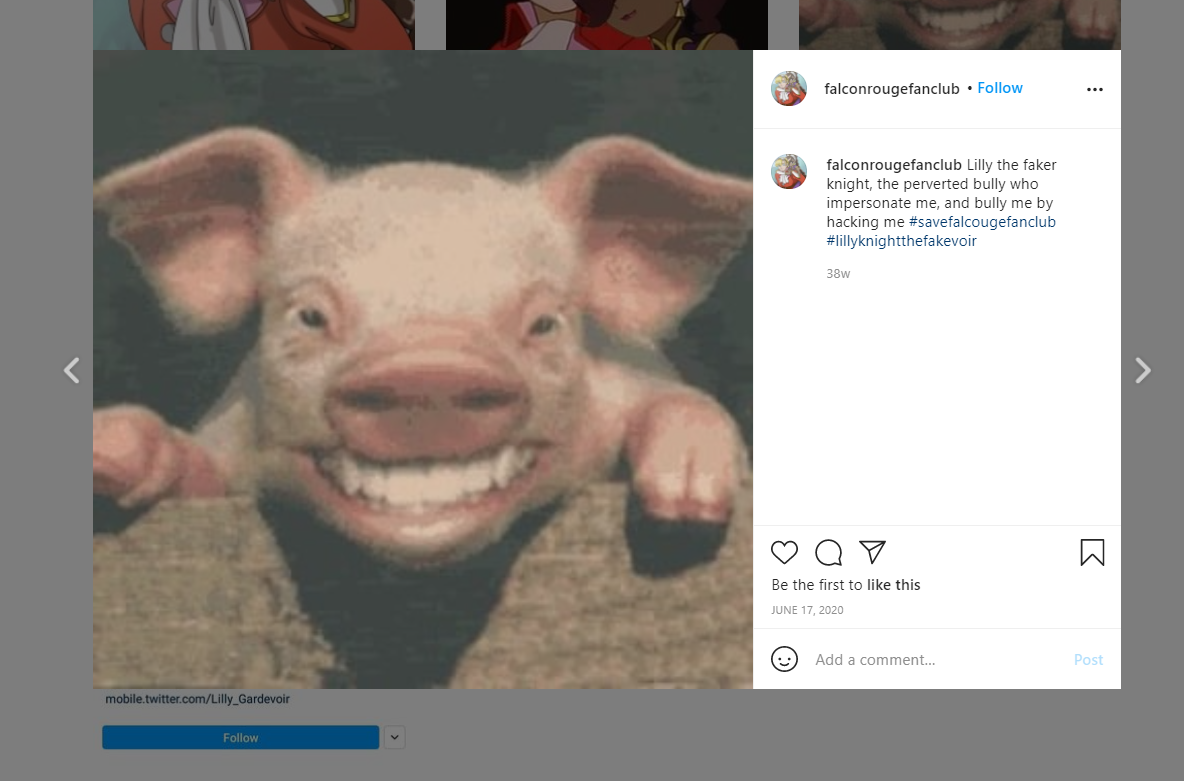This screenshot has width=1184, height=781.
Task: Open the mobile.twitter.com/Lilly_Gardevoir link
Action: click(198, 699)
